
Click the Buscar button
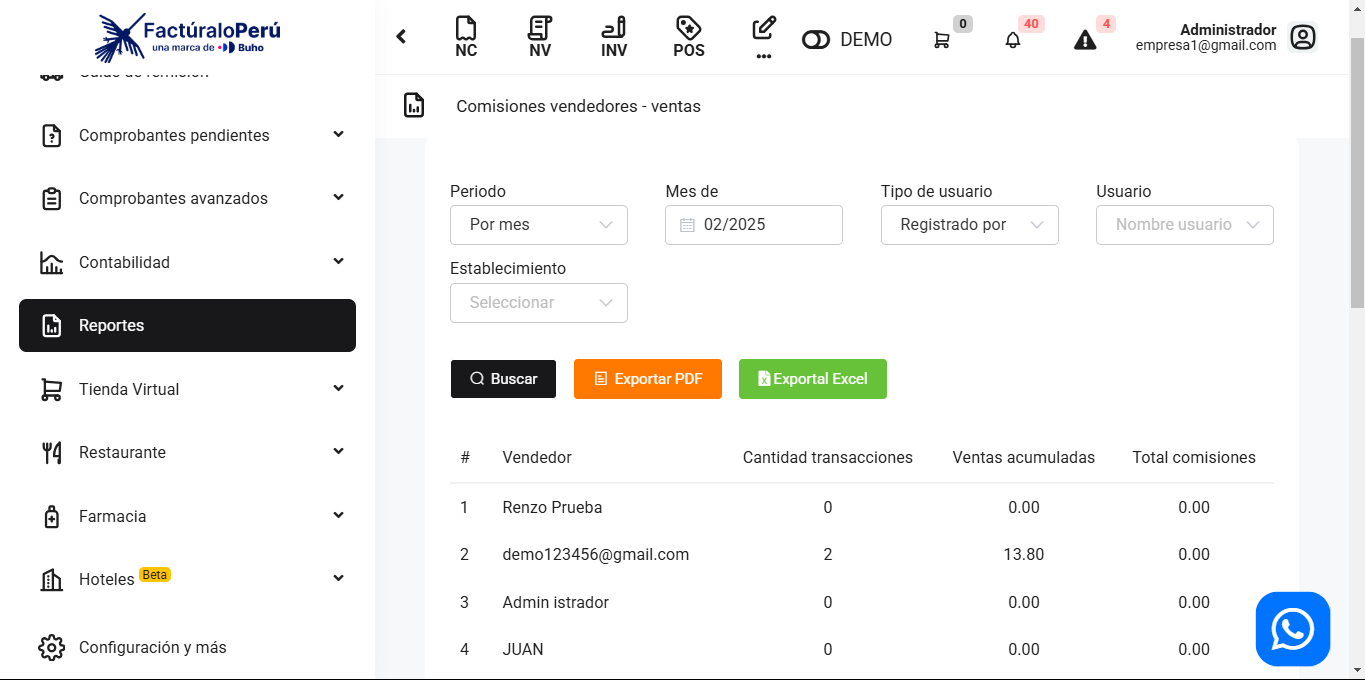(503, 379)
